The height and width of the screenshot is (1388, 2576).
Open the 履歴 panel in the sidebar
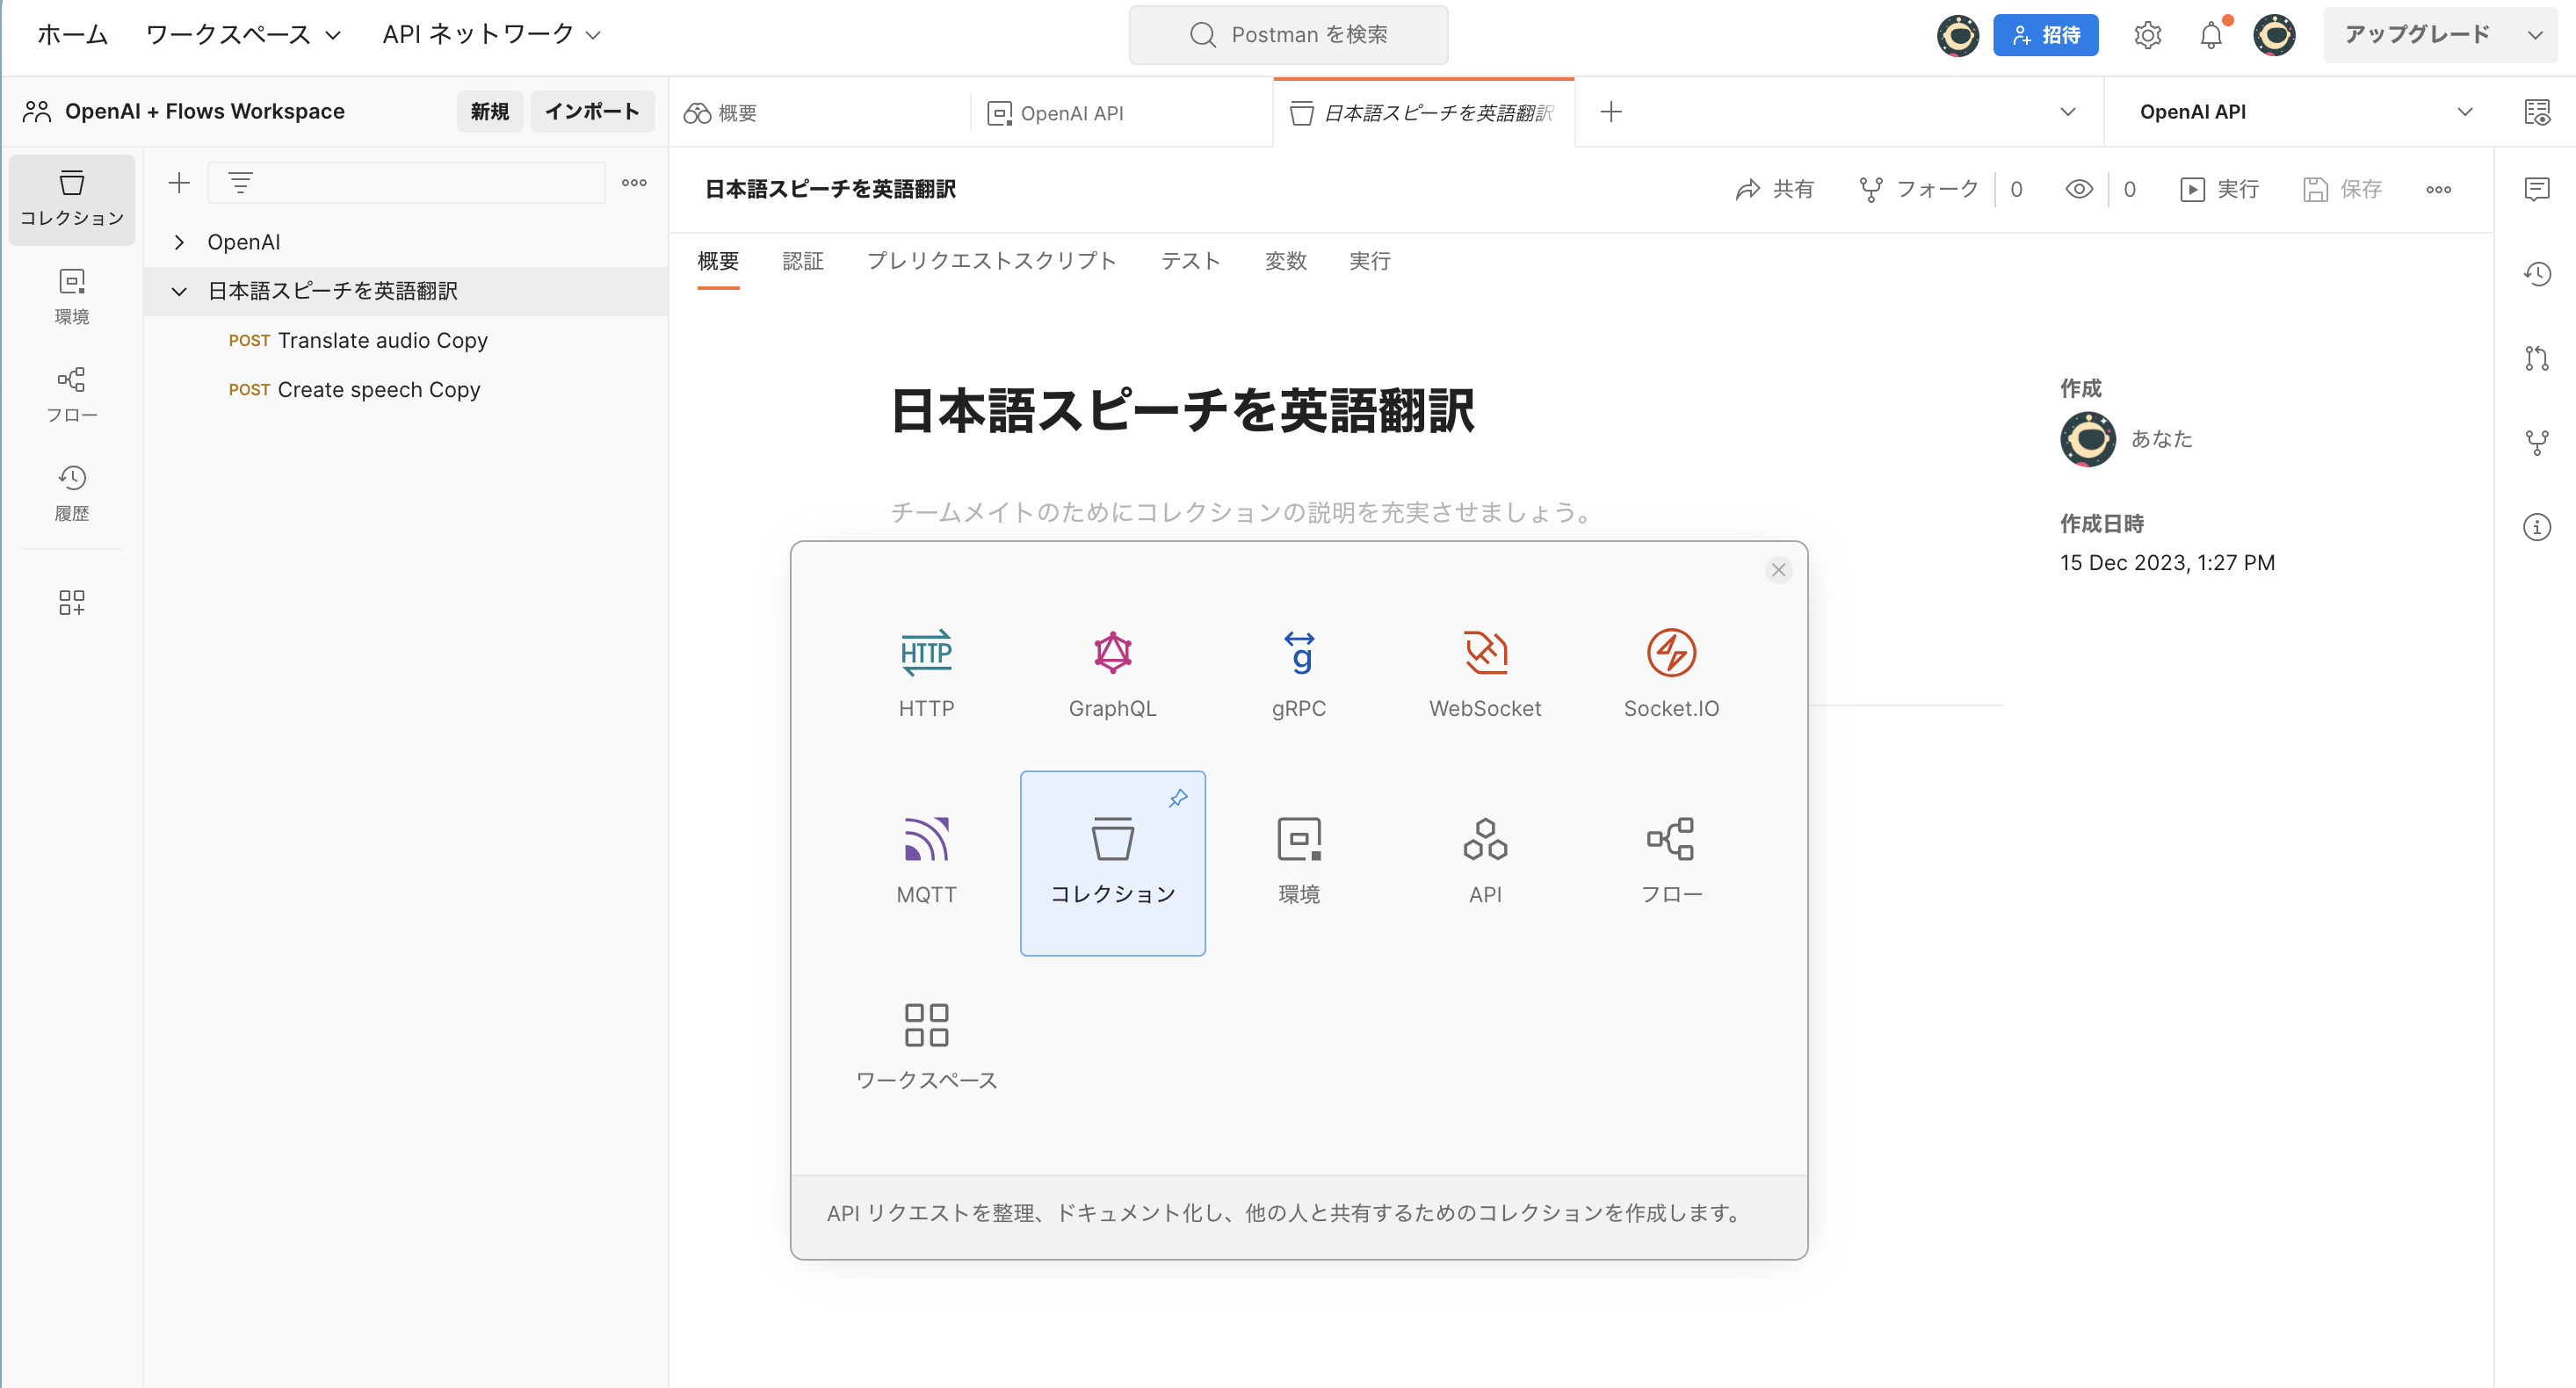pyautogui.click(x=71, y=491)
